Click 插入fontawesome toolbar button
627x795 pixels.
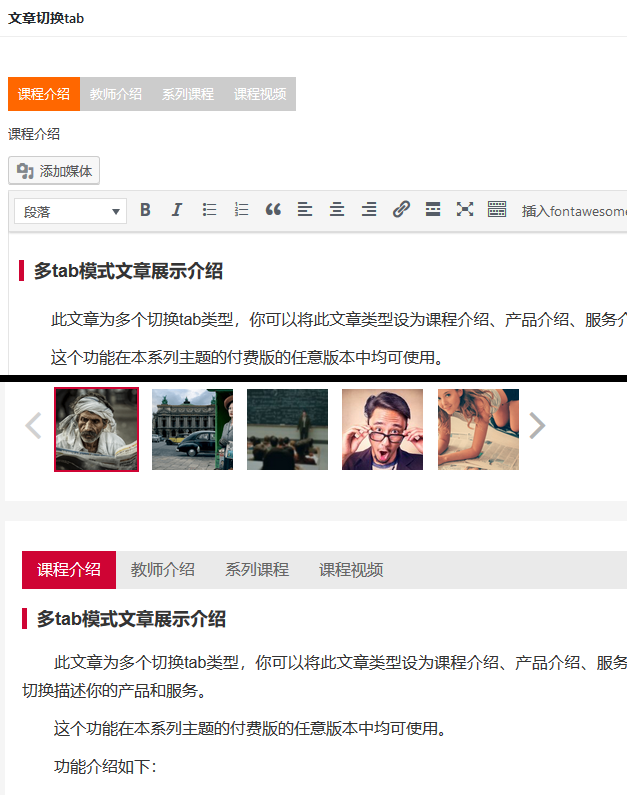pyautogui.click(x=574, y=211)
